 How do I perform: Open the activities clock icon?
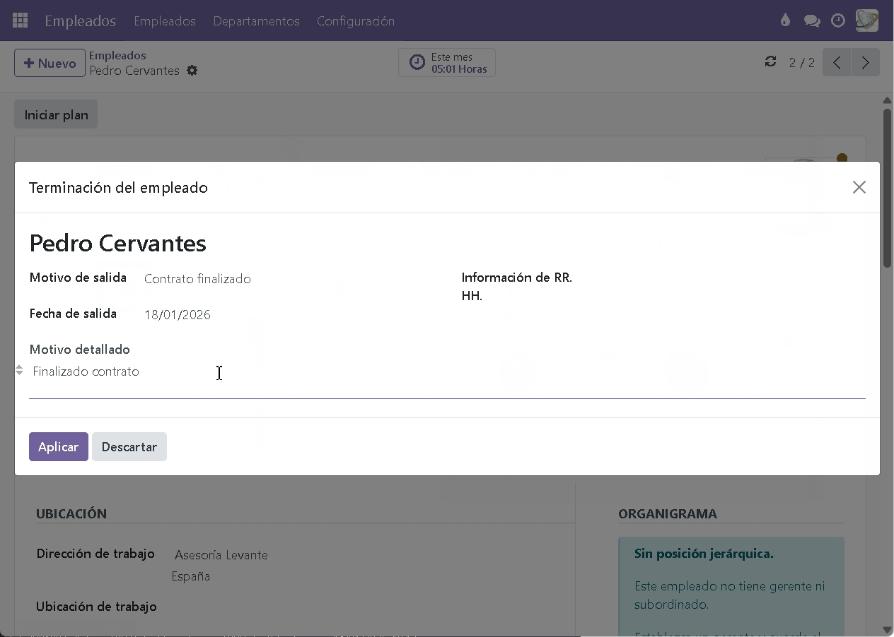coord(838,20)
